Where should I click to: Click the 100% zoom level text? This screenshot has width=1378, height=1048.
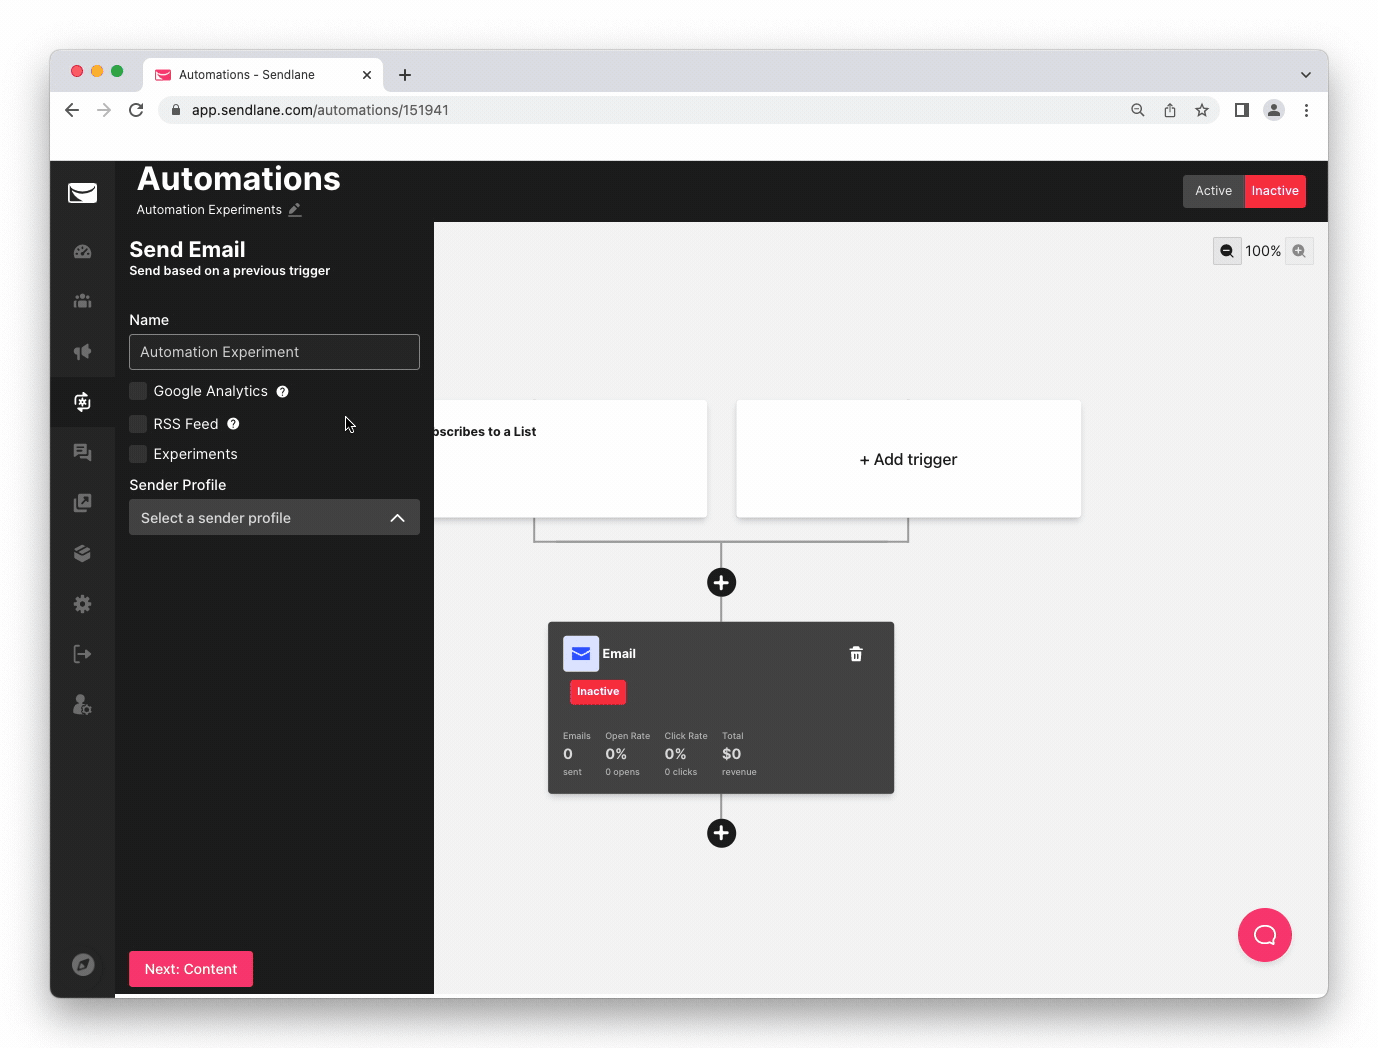point(1263,251)
